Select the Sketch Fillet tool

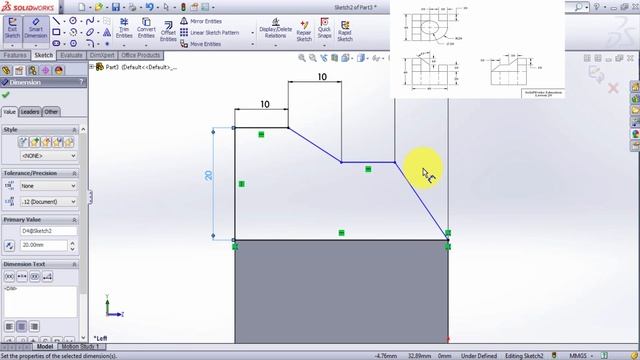(90, 43)
